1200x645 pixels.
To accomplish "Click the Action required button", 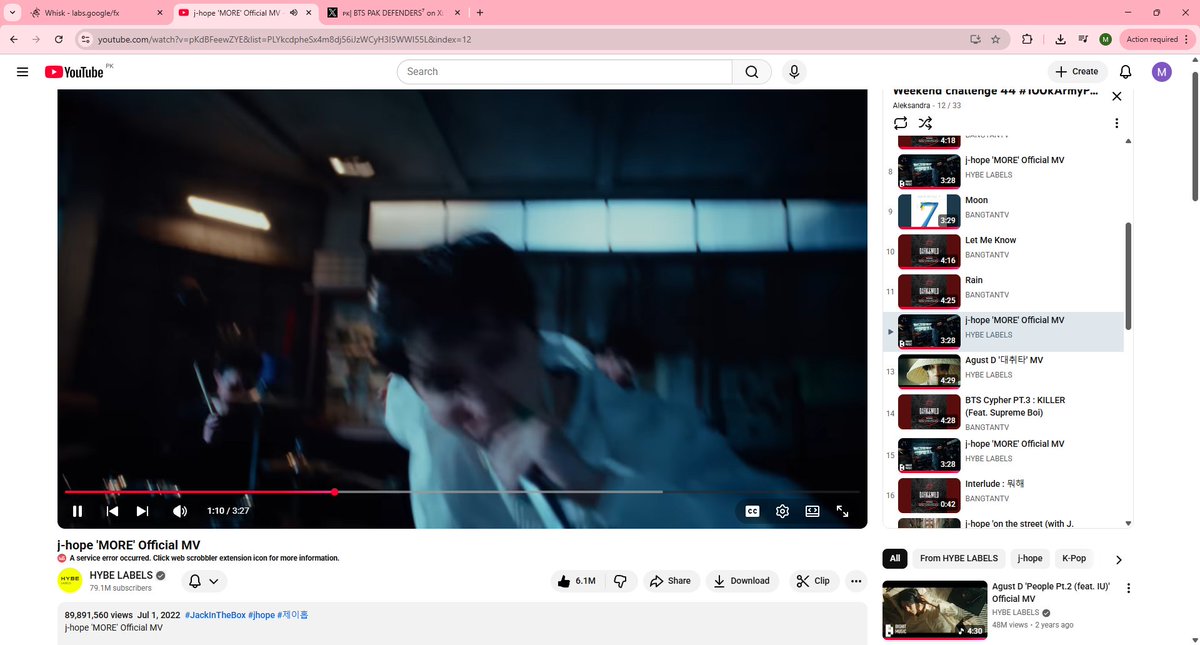I will coord(1157,39).
